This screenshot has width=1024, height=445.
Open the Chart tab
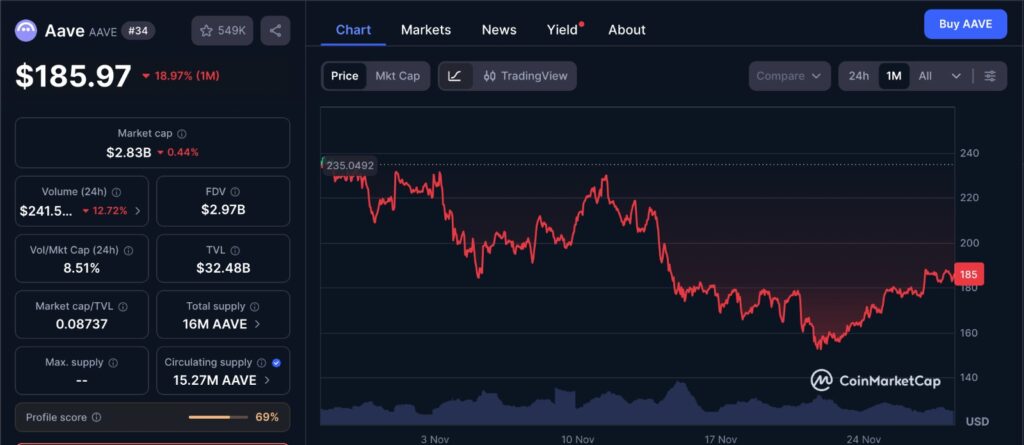[x=353, y=29]
